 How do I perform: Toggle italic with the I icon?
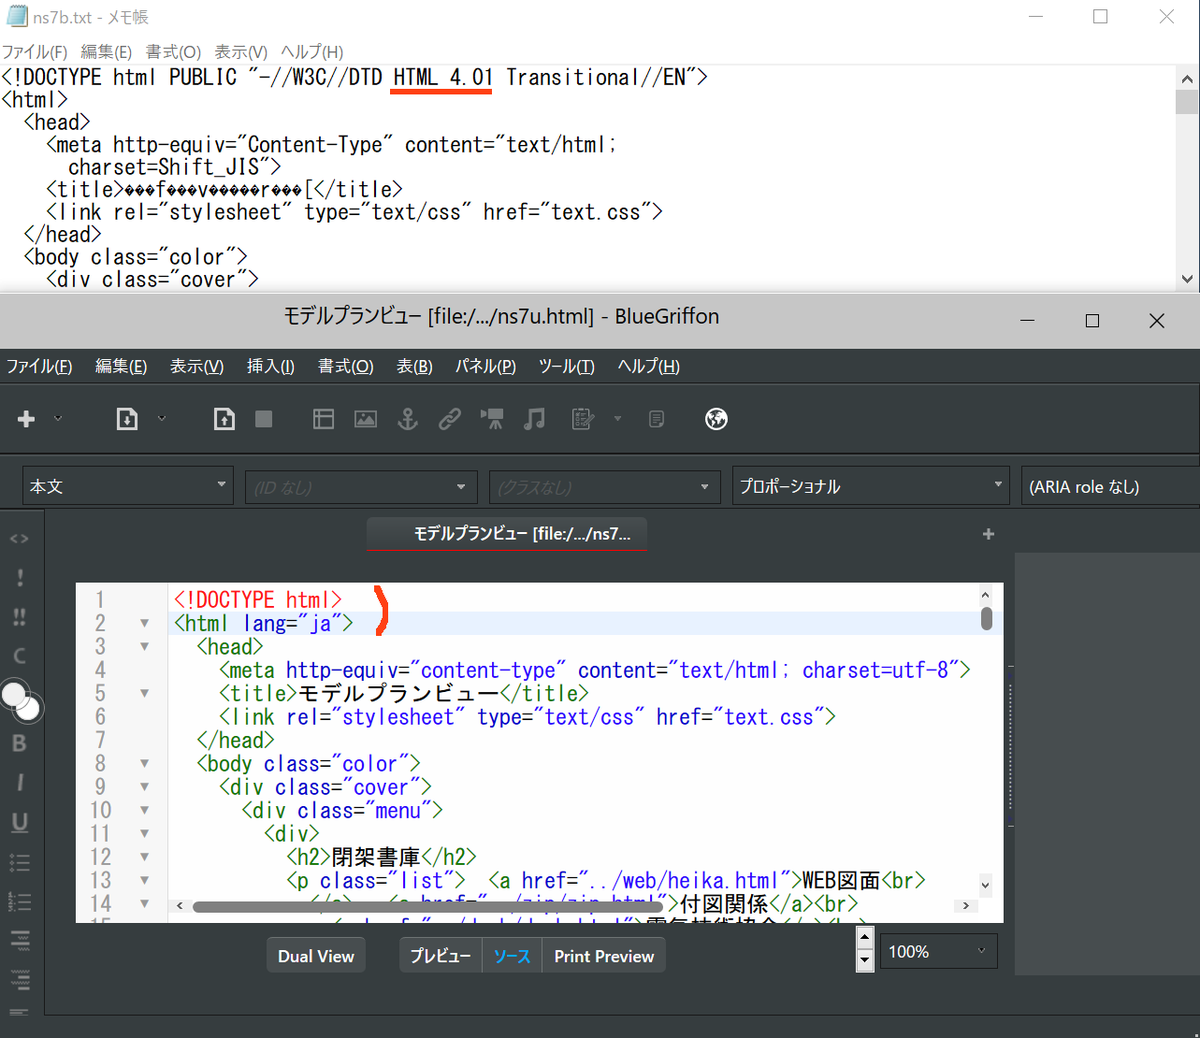point(19,782)
